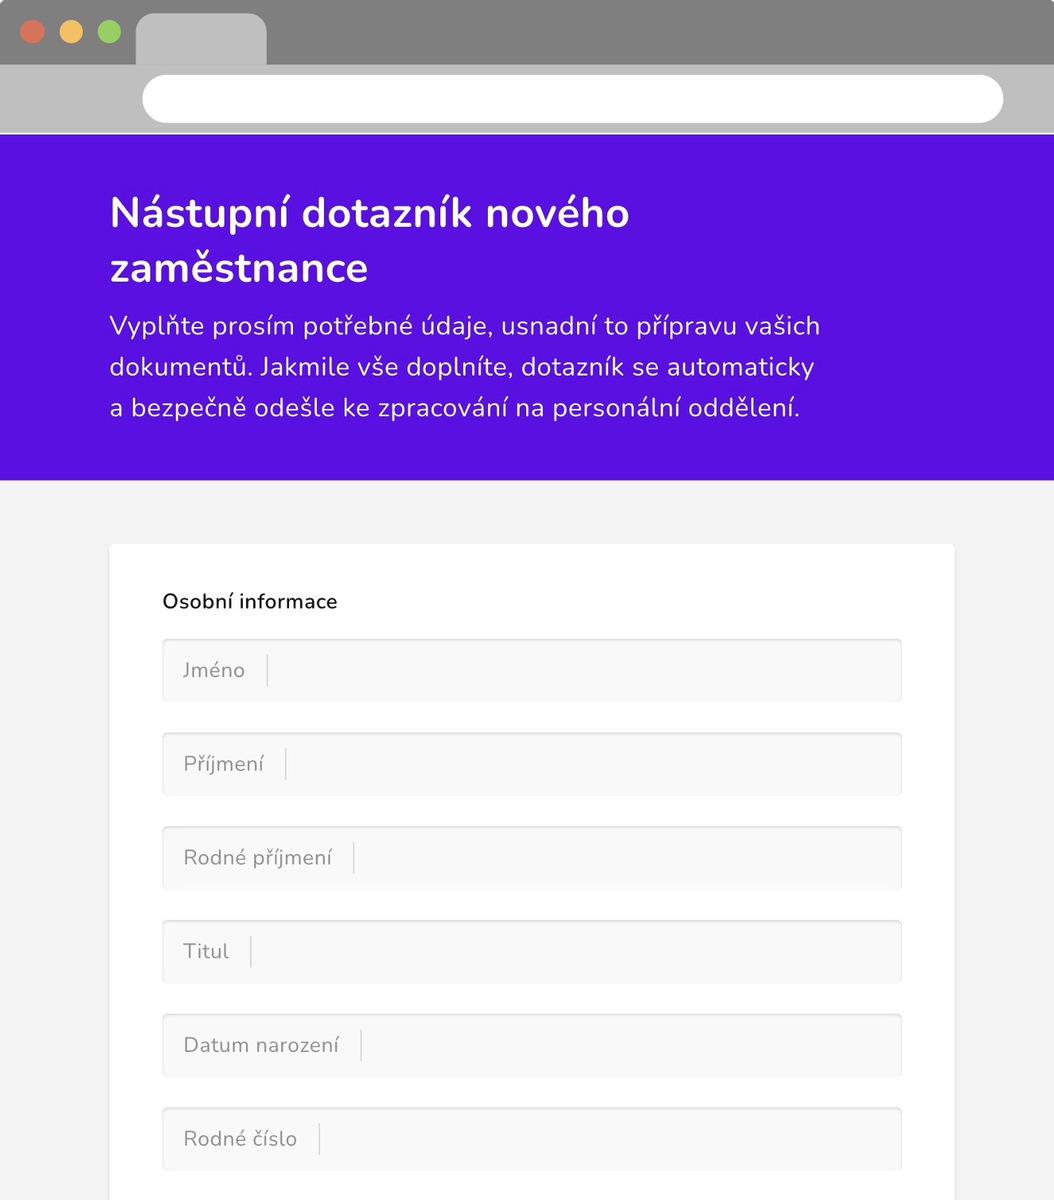Click the Jméno input field

tap(530, 670)
